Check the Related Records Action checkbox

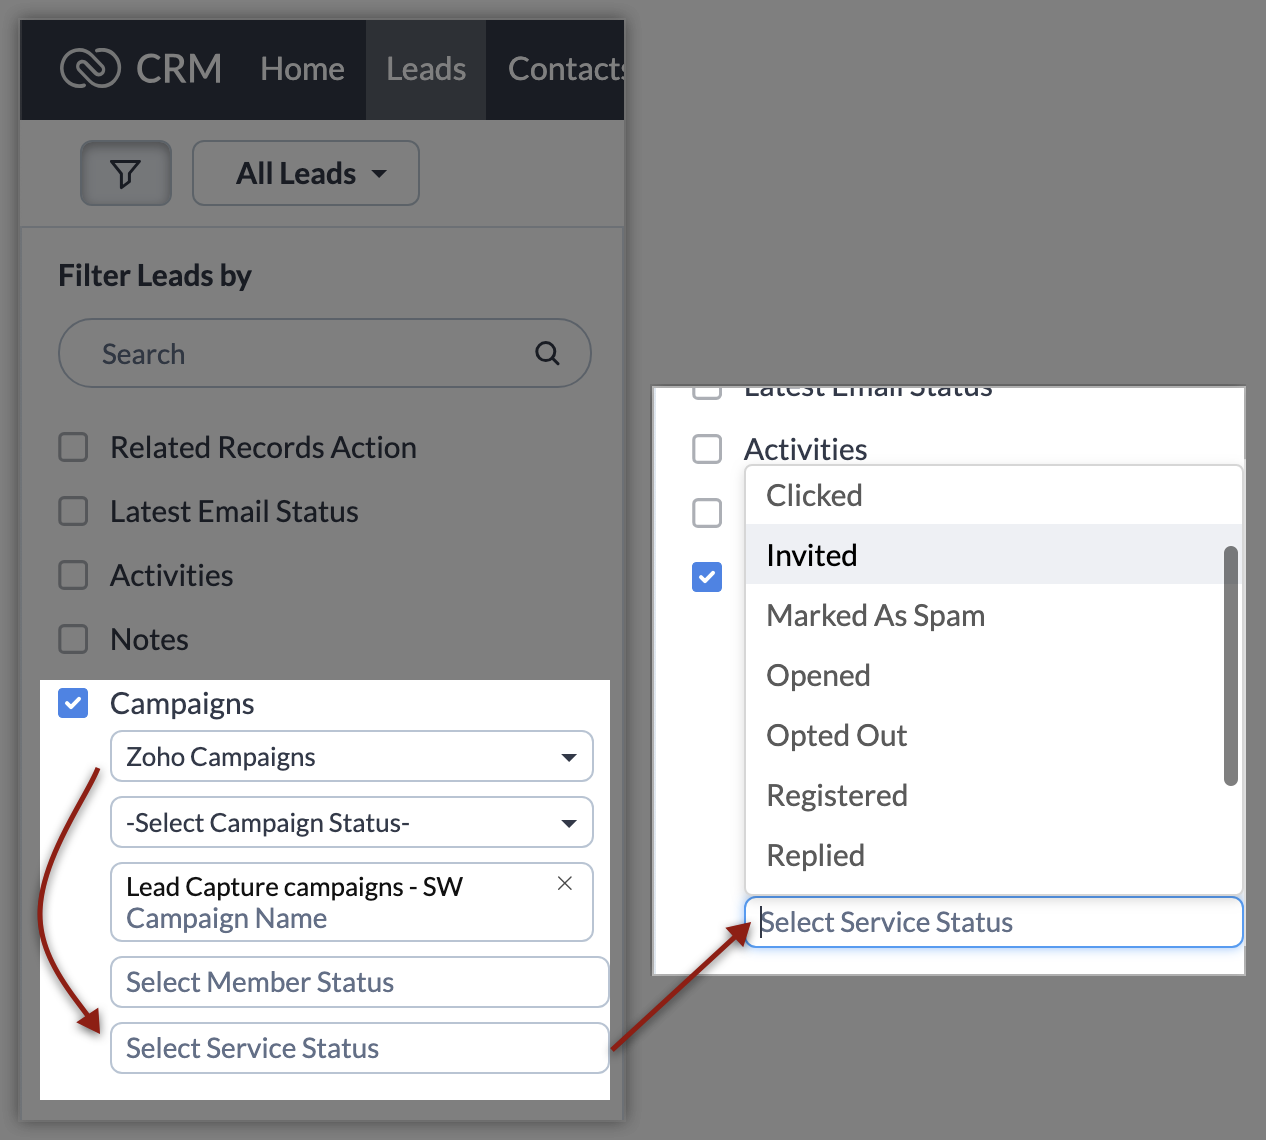pyautogui.click(x=73, y=447)
